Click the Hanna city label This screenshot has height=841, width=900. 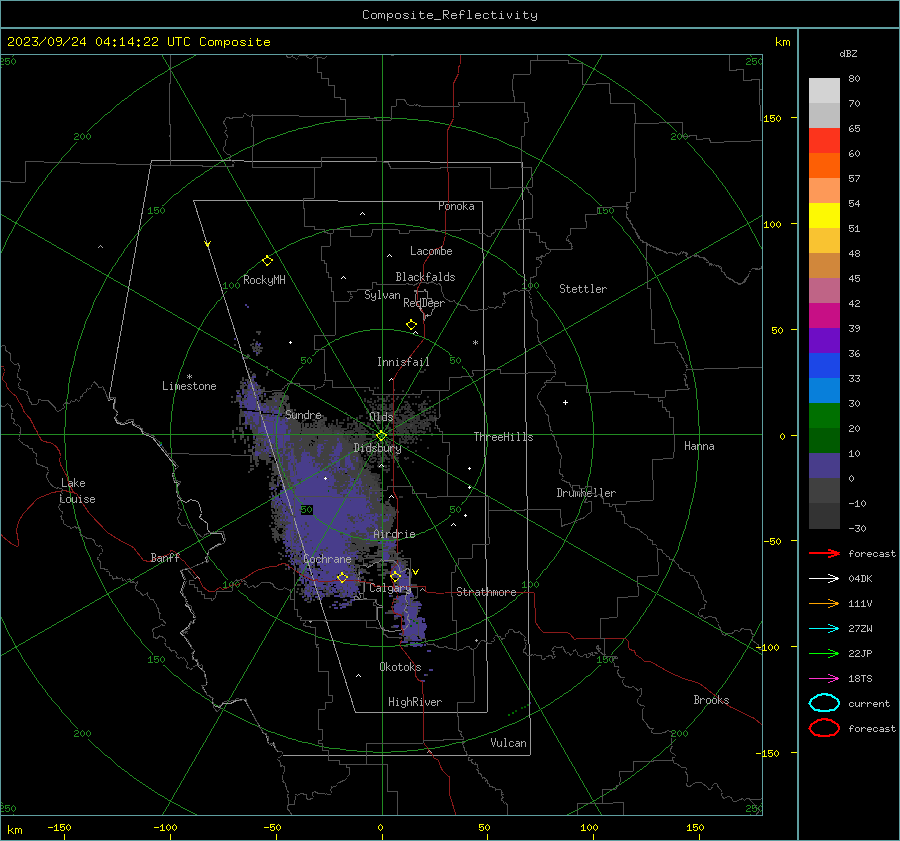click(x=699, y=446)
